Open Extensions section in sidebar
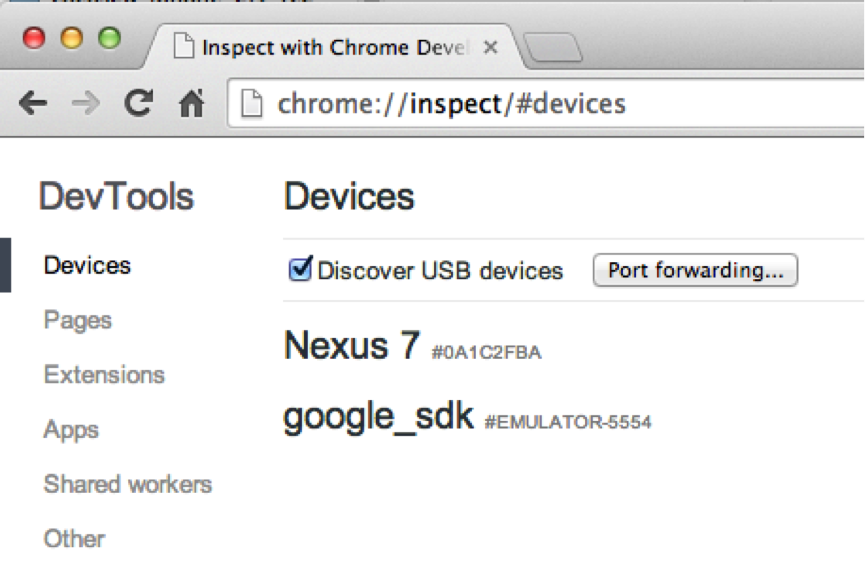 tap(104, 374)
